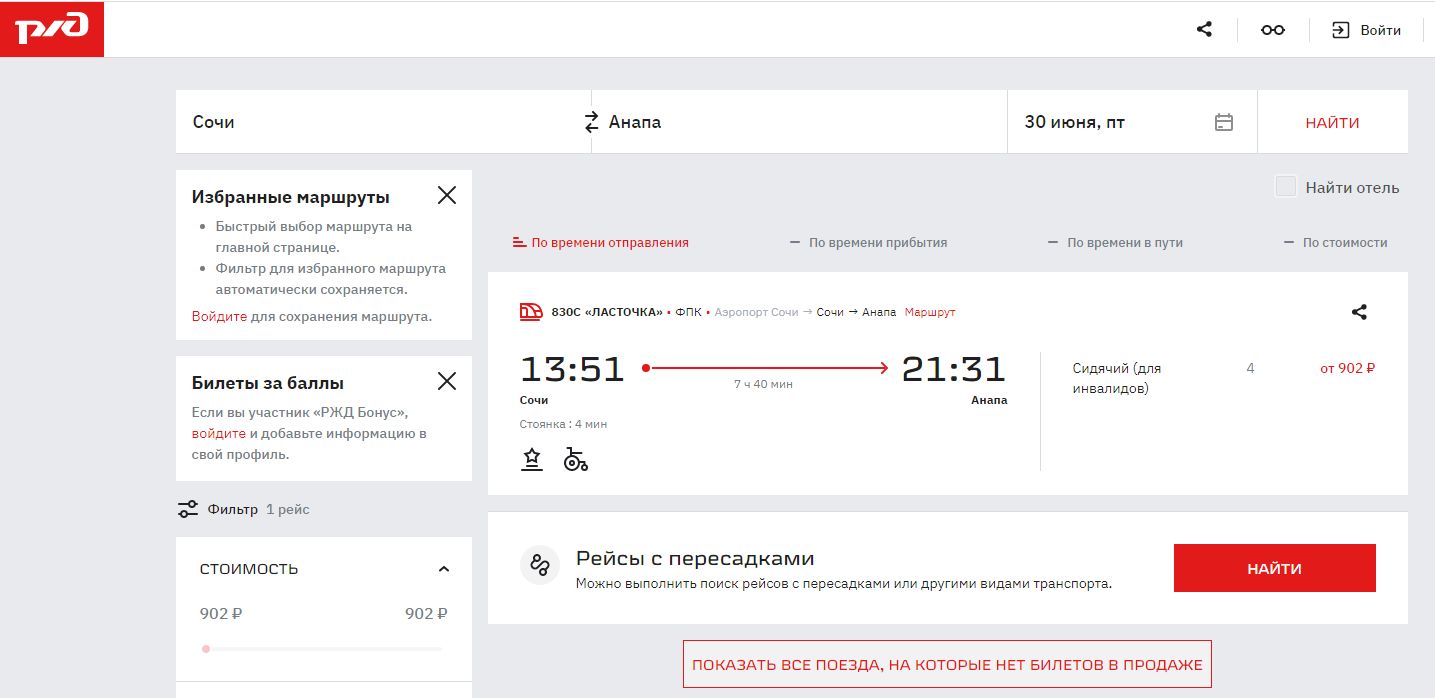The width and height of the screenshot is (1435, 698).
Task: Open accessibility glasses icon mode
Action: click(x=1272, y=30)
